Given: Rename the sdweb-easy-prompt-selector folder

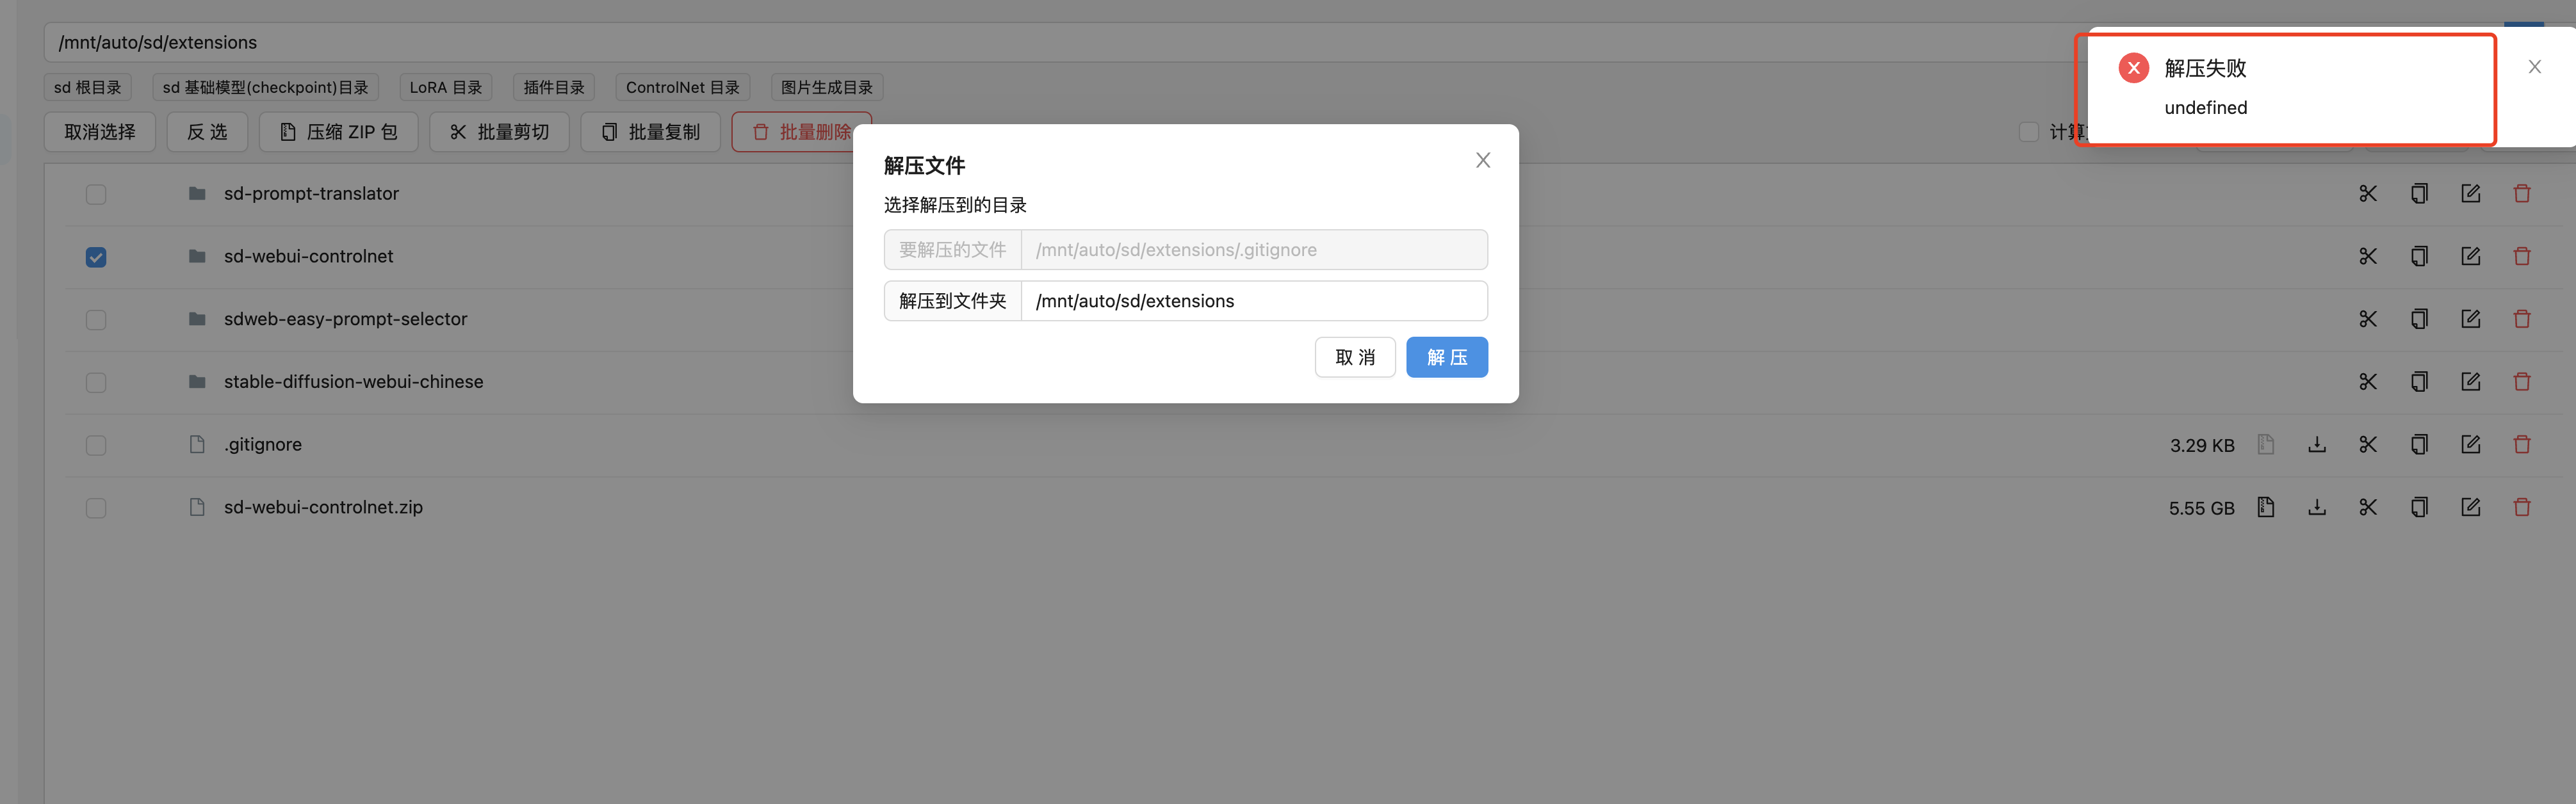Looking at the screenshot, I should point(2470,319).
